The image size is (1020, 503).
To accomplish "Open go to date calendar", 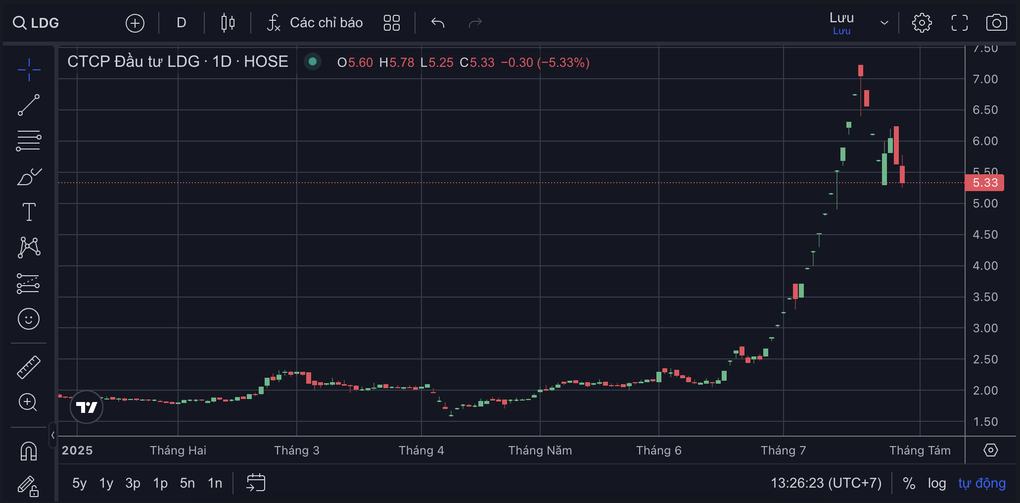I will [256, 483].
